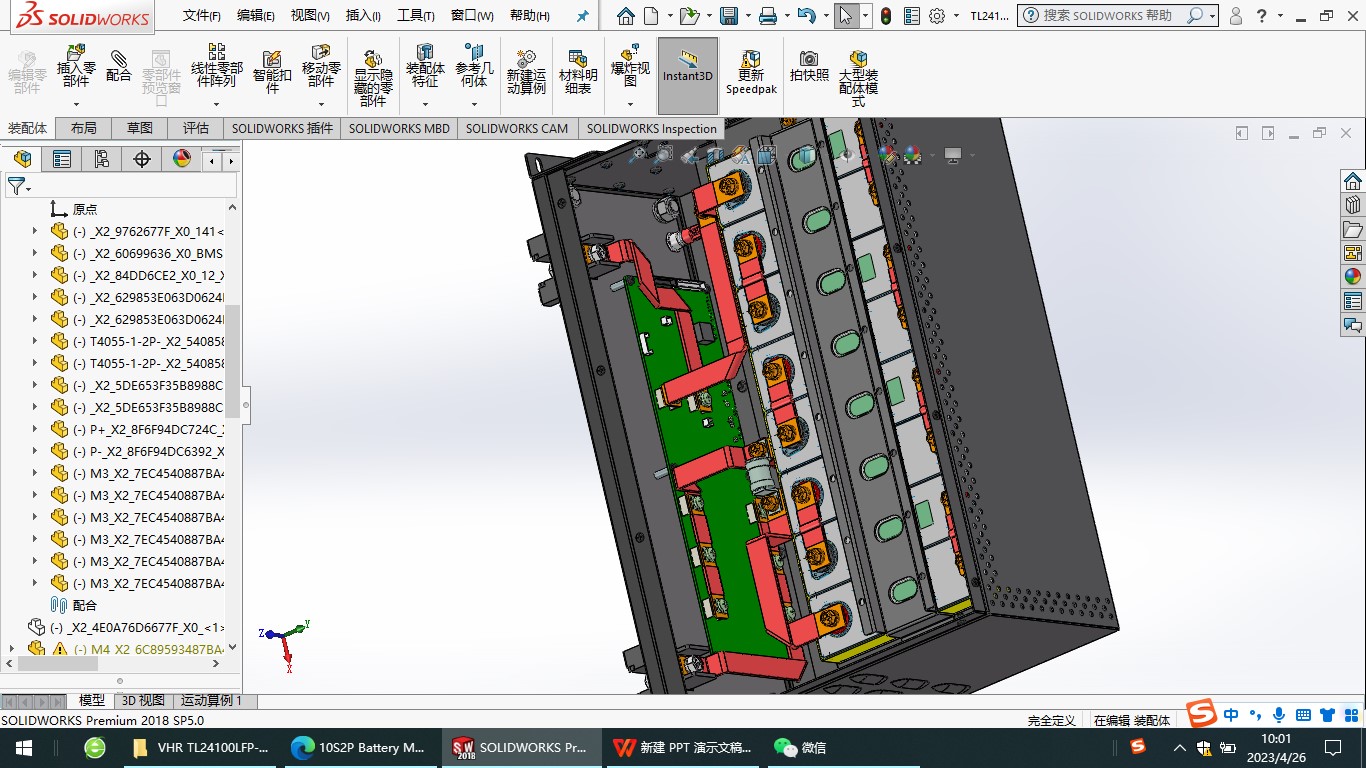Open the Appearances color ball in right task pane
Image resolution: width=1366 pixels, height=768 pixels.
1352,277
